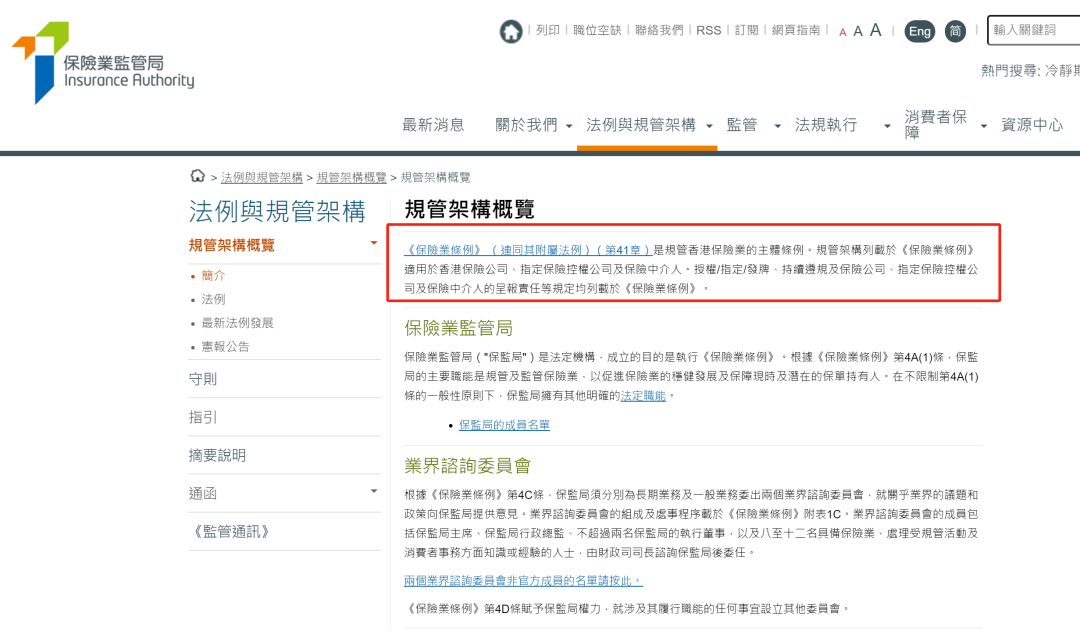Select the Eng language icon
This screenshot has width=1080, height=631.
(919, 31)
